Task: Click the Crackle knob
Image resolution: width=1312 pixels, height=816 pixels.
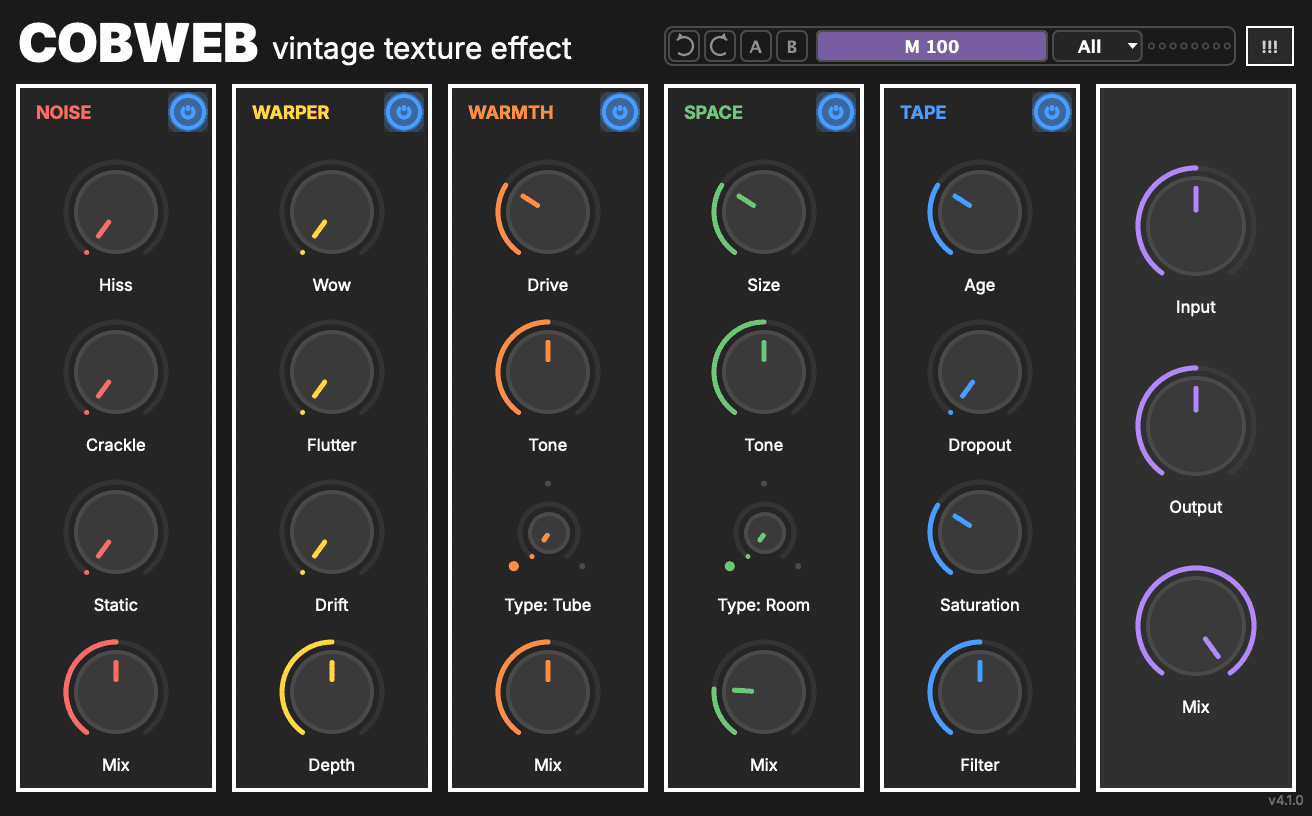Action: pos(116,372)
